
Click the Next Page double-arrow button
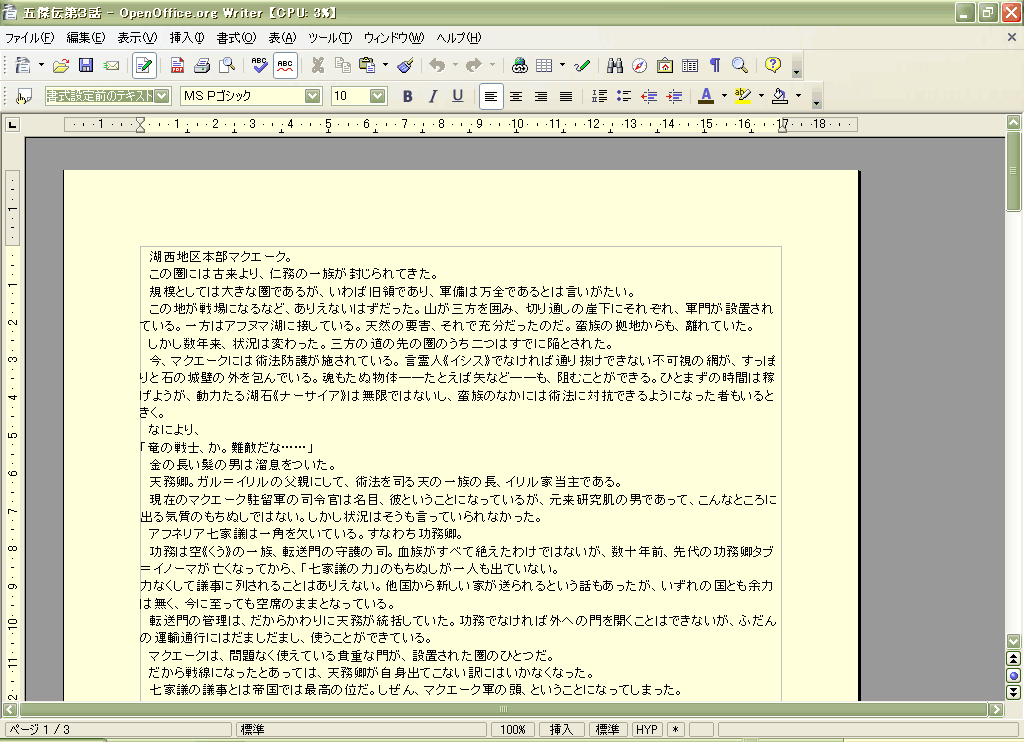pyautogui.click(x=1014, y=692)
